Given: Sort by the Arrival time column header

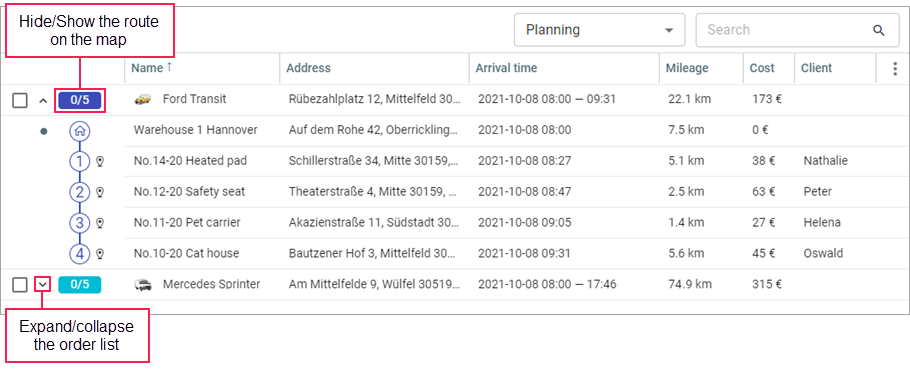Looking at the screenshot, I should 506,68.
